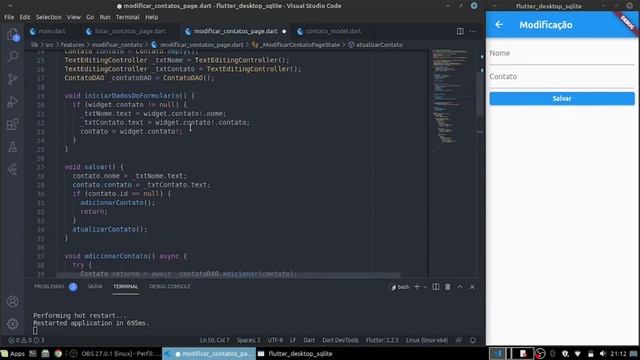
Task: Go back with arrow in Modificação app
Action: tap(499, 24)
